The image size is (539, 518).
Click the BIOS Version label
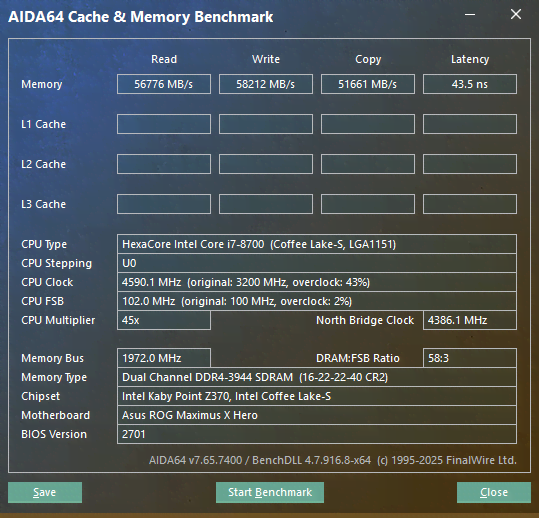tap(54, 434)
